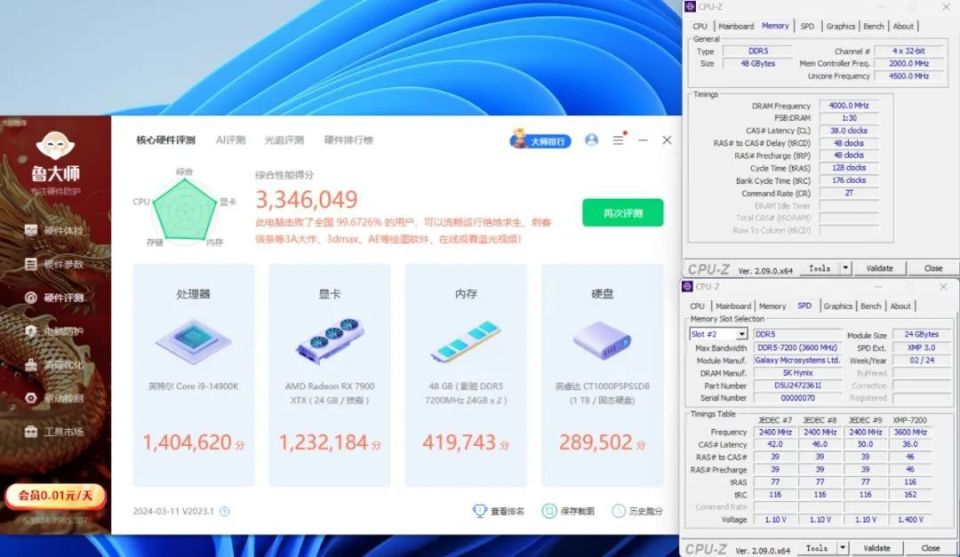Click Validate in lower CPU-Z window
The width and height of the screenshot is (960, 557).
coord(877,548)
